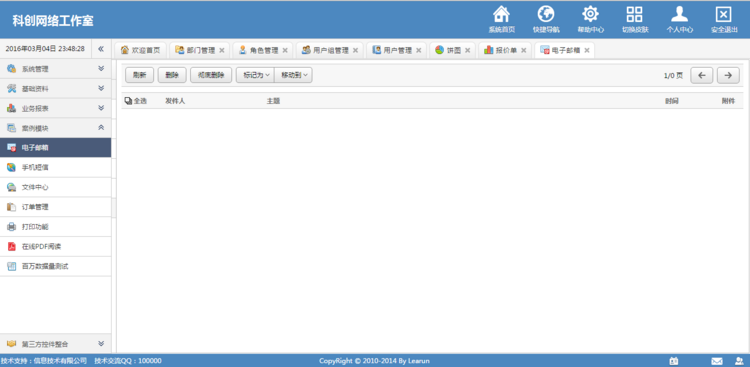Open 打印功能 sidebar item
This screenshot has width=750, height=367.
(x=55, y=227)
